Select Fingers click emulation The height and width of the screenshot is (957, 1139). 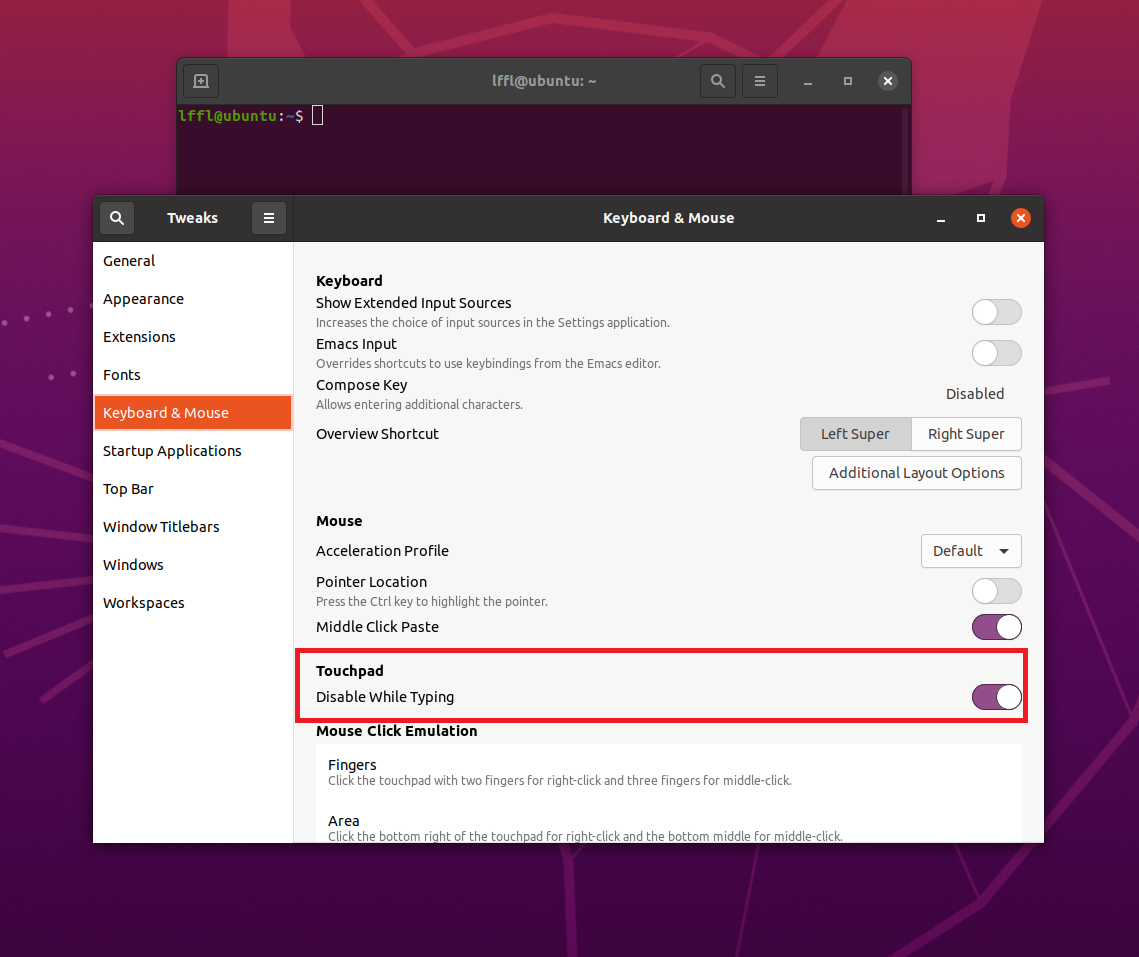(352, 765)
